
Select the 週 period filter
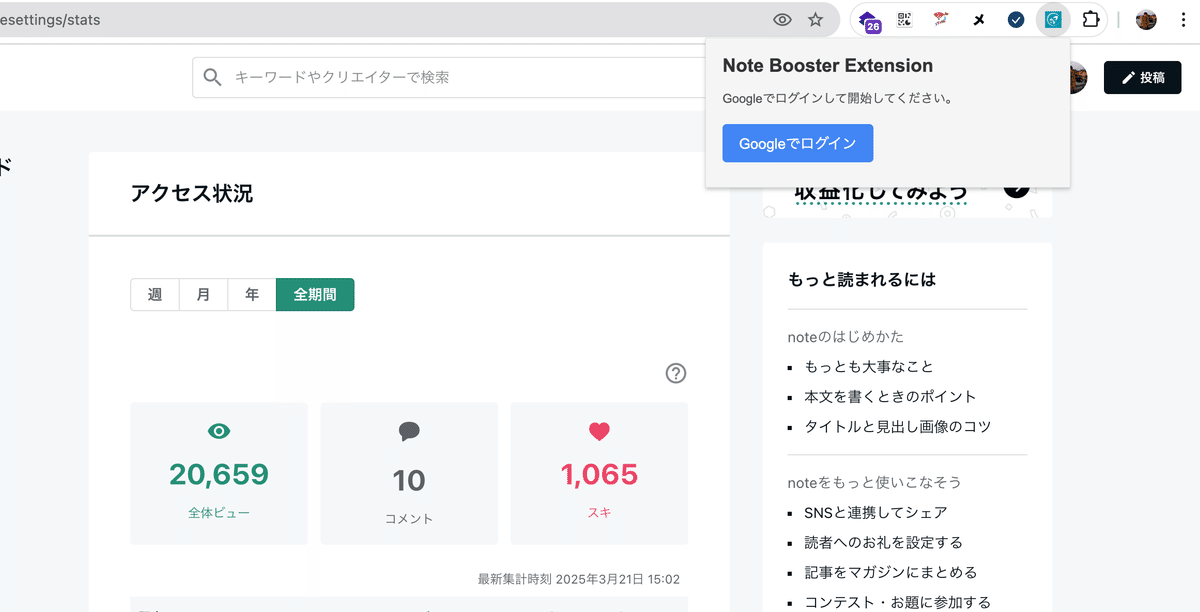click(154, 294)
